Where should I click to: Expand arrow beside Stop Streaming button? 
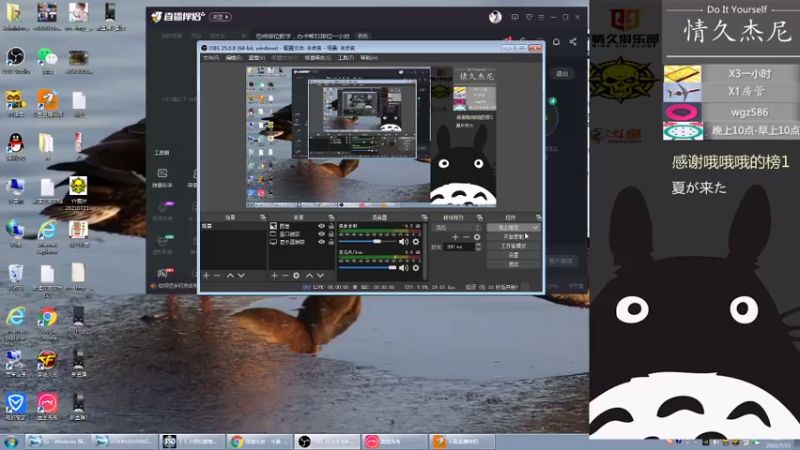(x=535, y=228)
